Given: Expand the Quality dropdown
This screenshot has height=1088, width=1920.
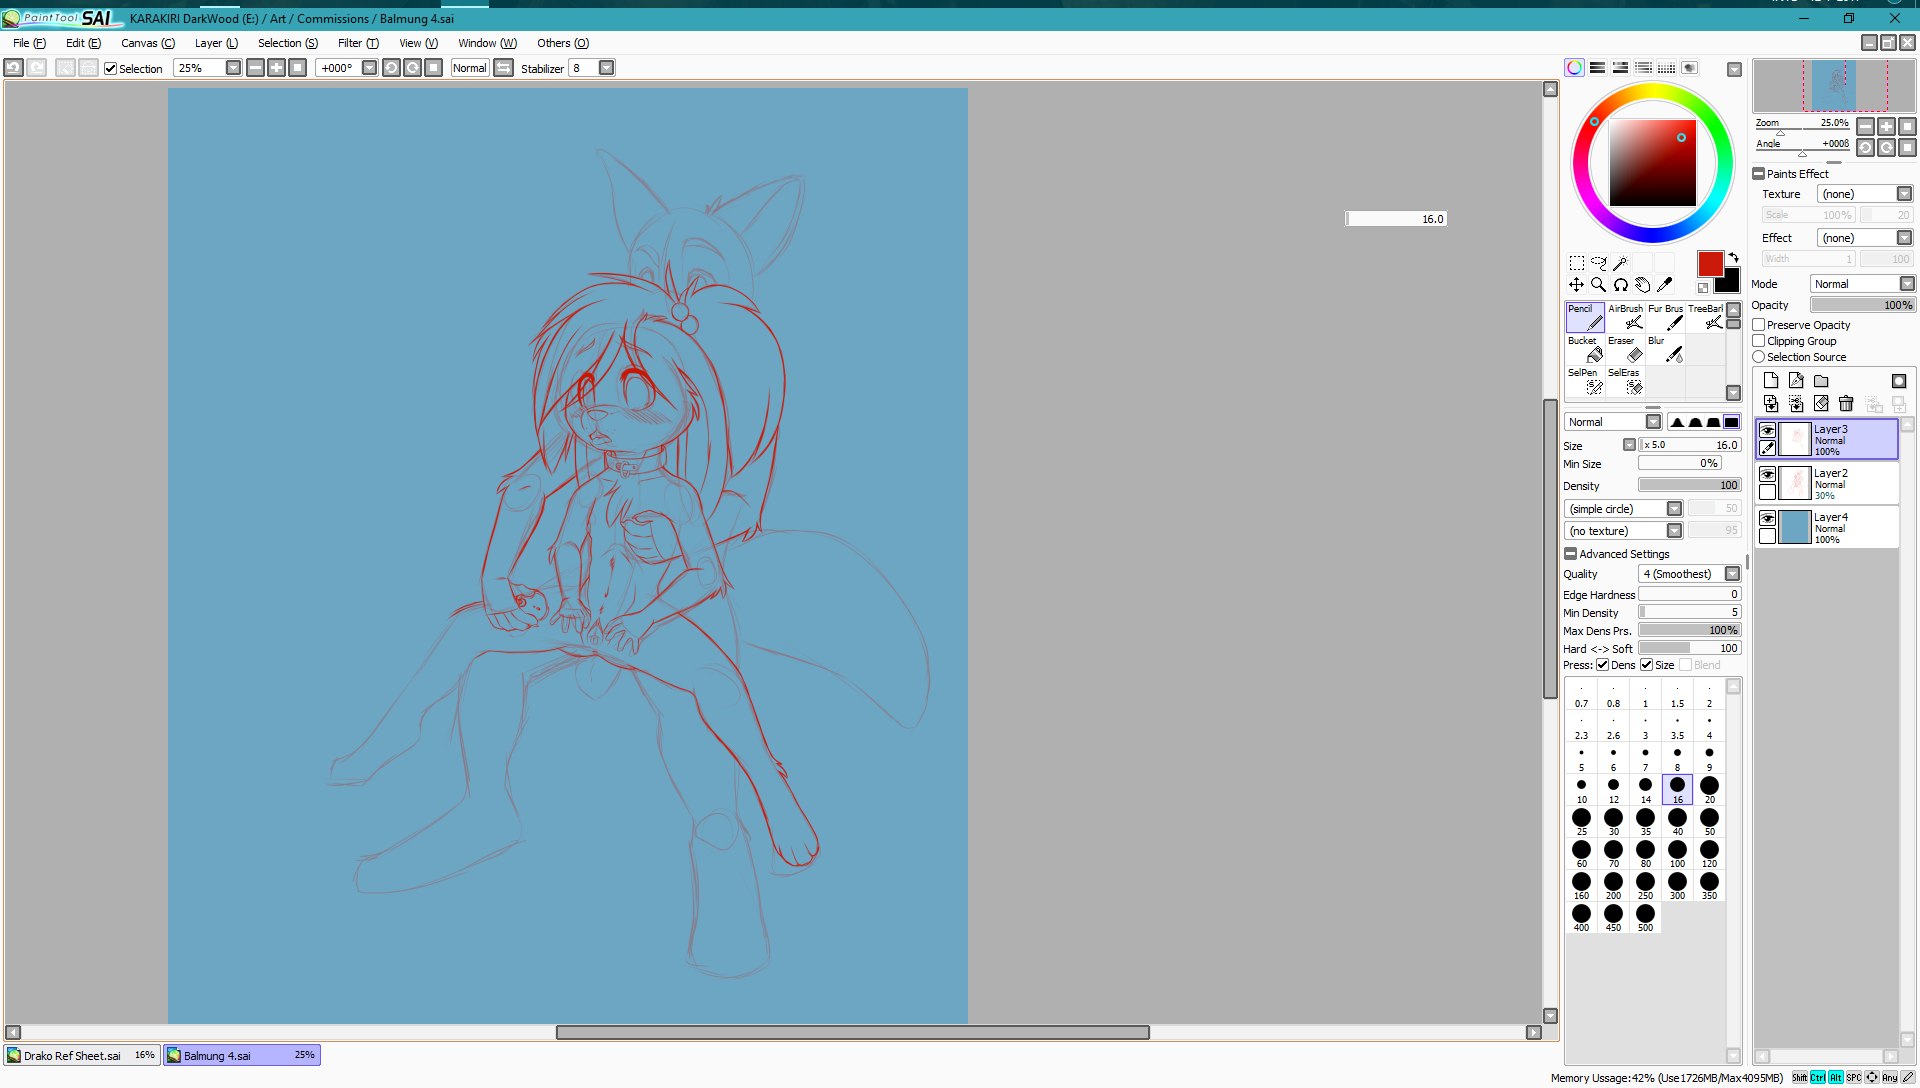Looking at the screenshot, I should (x=1732, y=574).
